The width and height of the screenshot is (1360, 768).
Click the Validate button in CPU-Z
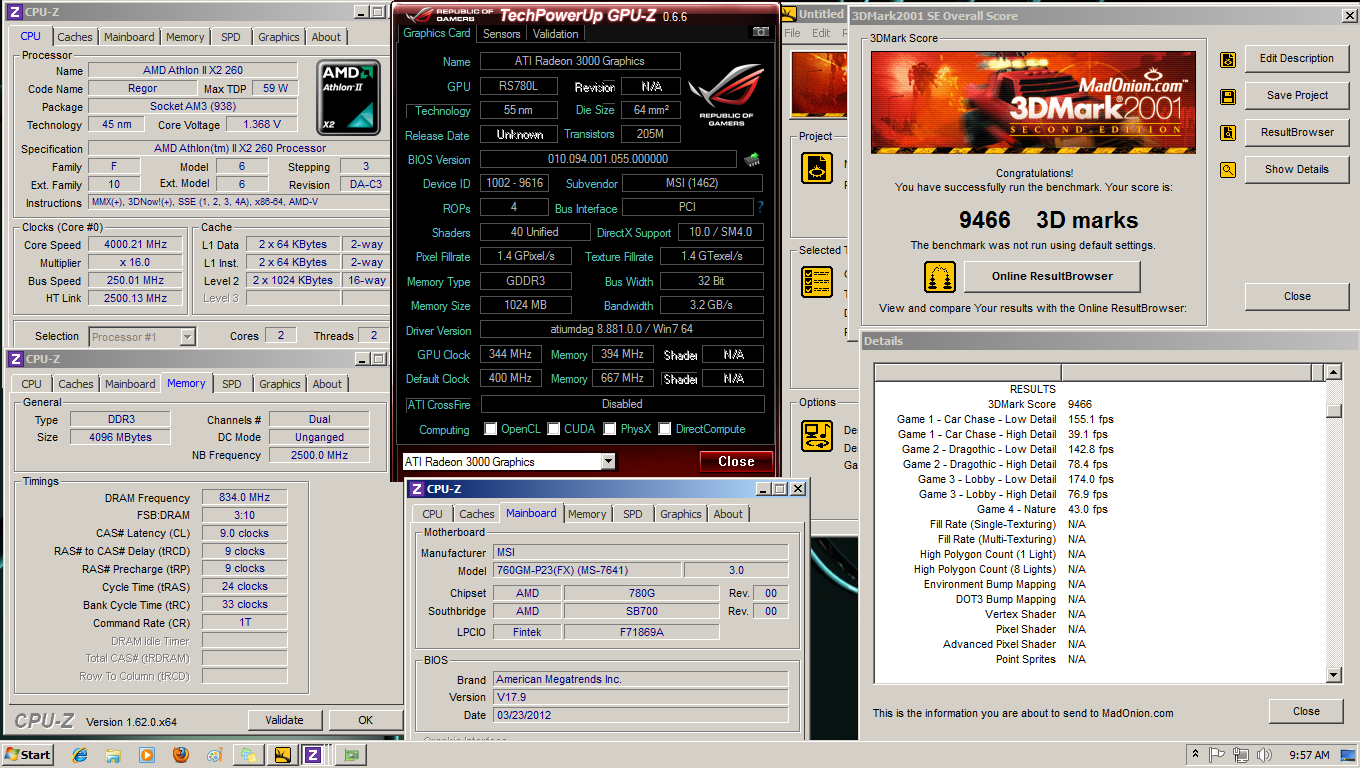(x=285, y=720)
